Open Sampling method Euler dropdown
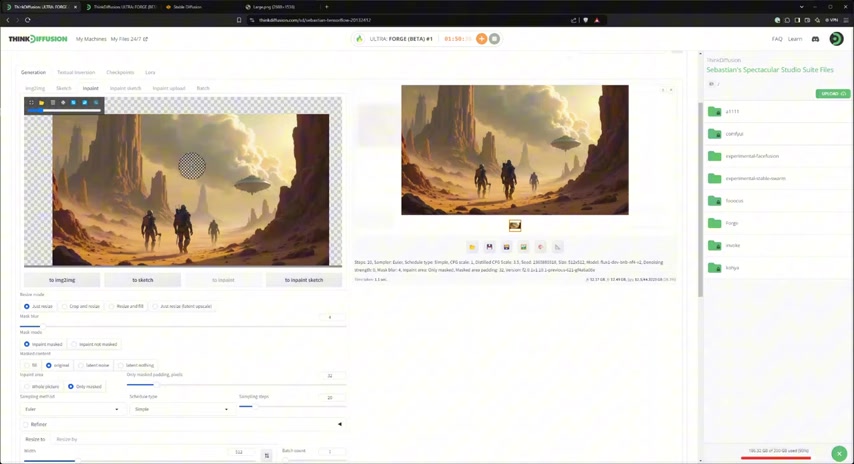The width and height of the screenshot is (854, 464). coord(72,409)
